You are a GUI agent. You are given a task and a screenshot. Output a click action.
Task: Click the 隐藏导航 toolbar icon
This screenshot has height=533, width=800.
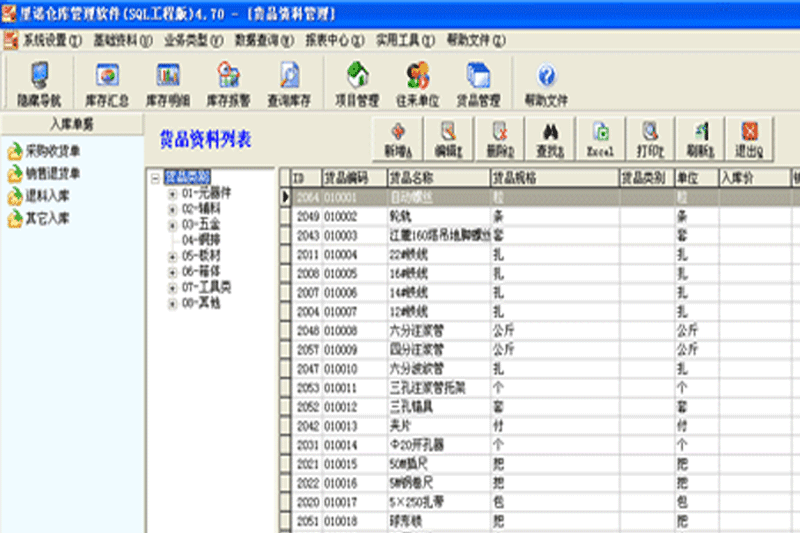click(x=39, y=75)
